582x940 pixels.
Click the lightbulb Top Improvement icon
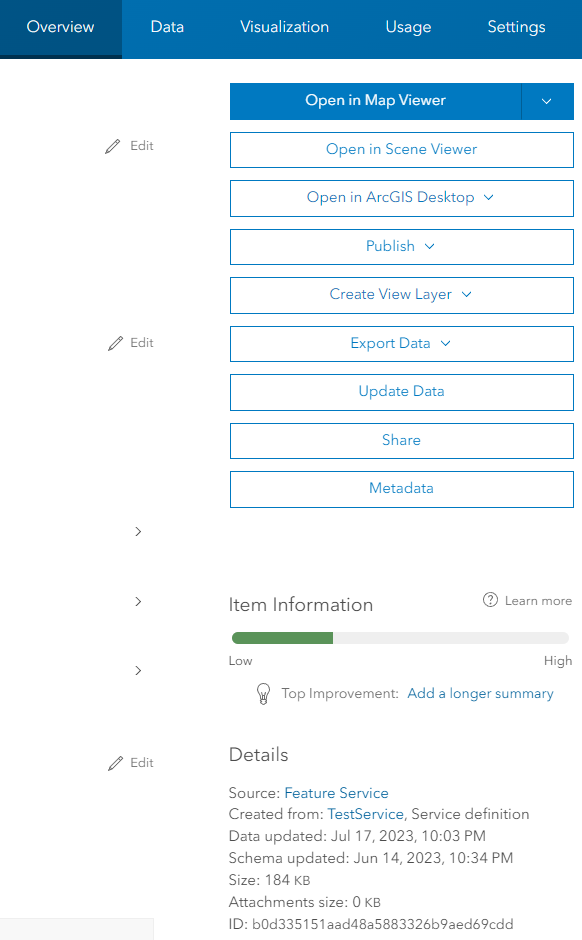[x=263, y=694]
